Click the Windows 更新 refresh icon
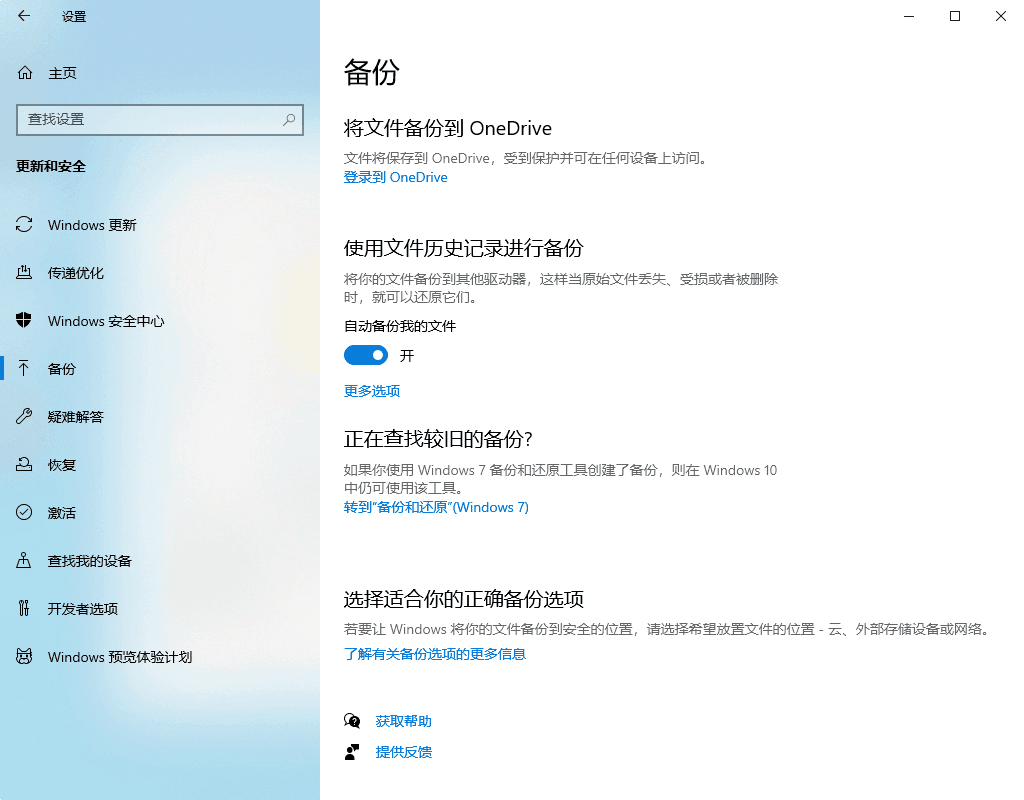Image resolution: width=1024 pixels, height=800 pixels. (24, 225)
